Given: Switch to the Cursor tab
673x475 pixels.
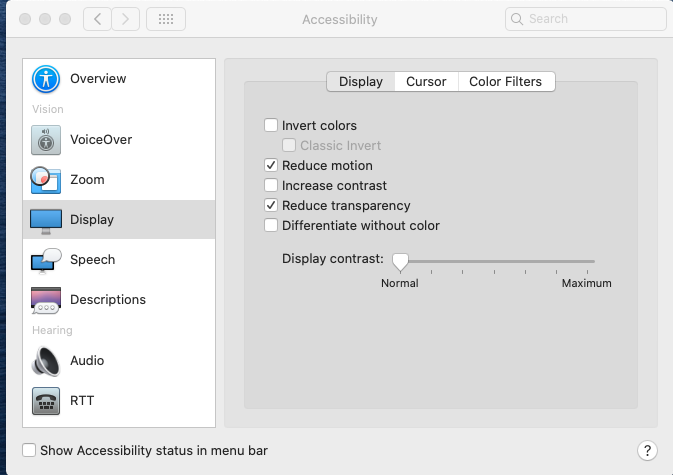Looking at the screenshot, I should pyautogui.click(x=426, y=82).
